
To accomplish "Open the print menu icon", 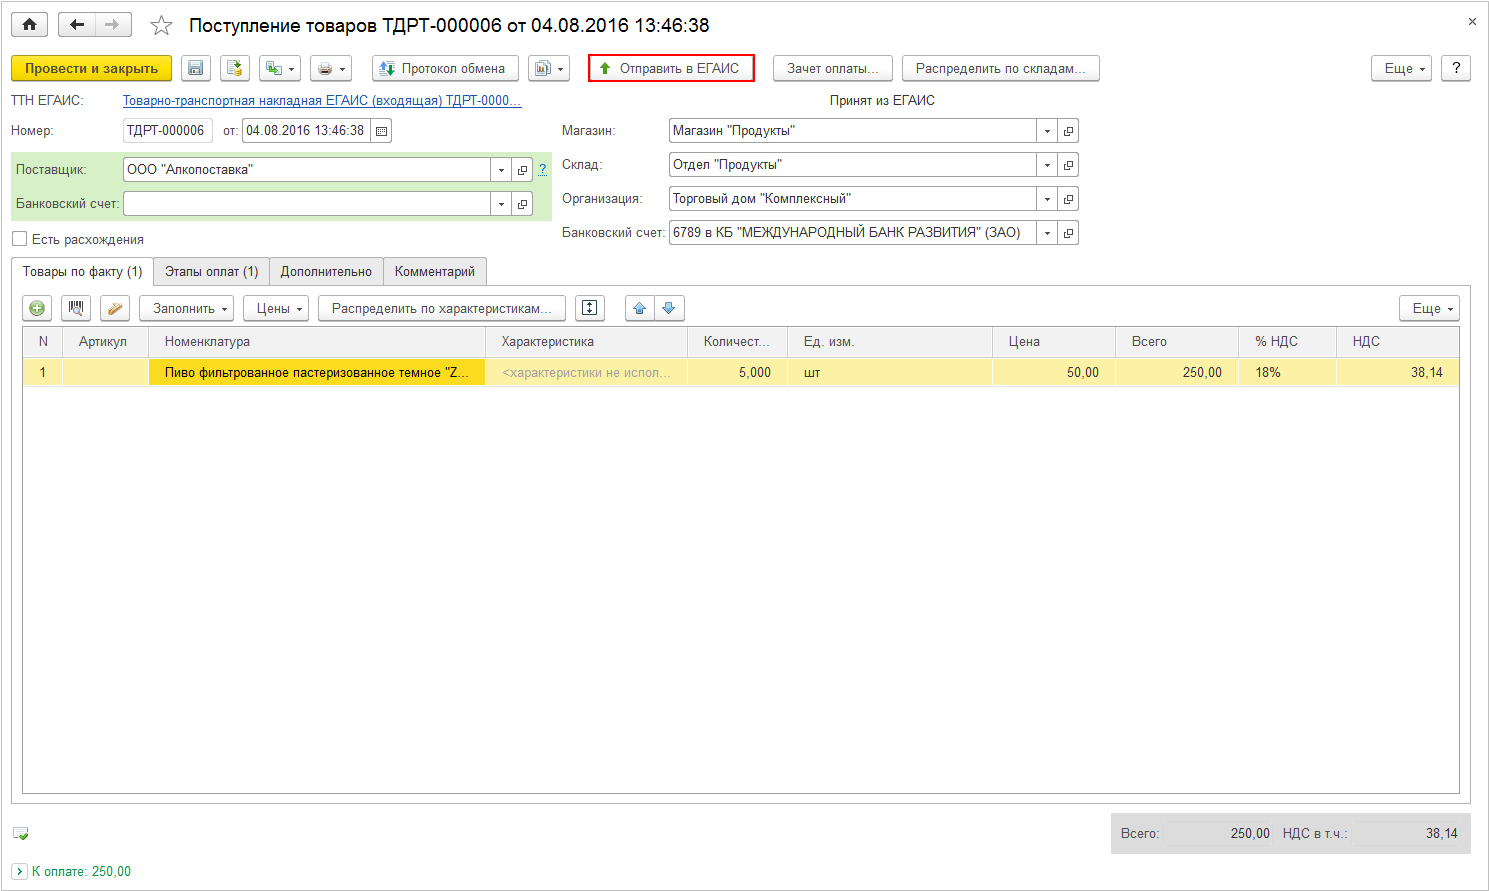I will [331, 68].
